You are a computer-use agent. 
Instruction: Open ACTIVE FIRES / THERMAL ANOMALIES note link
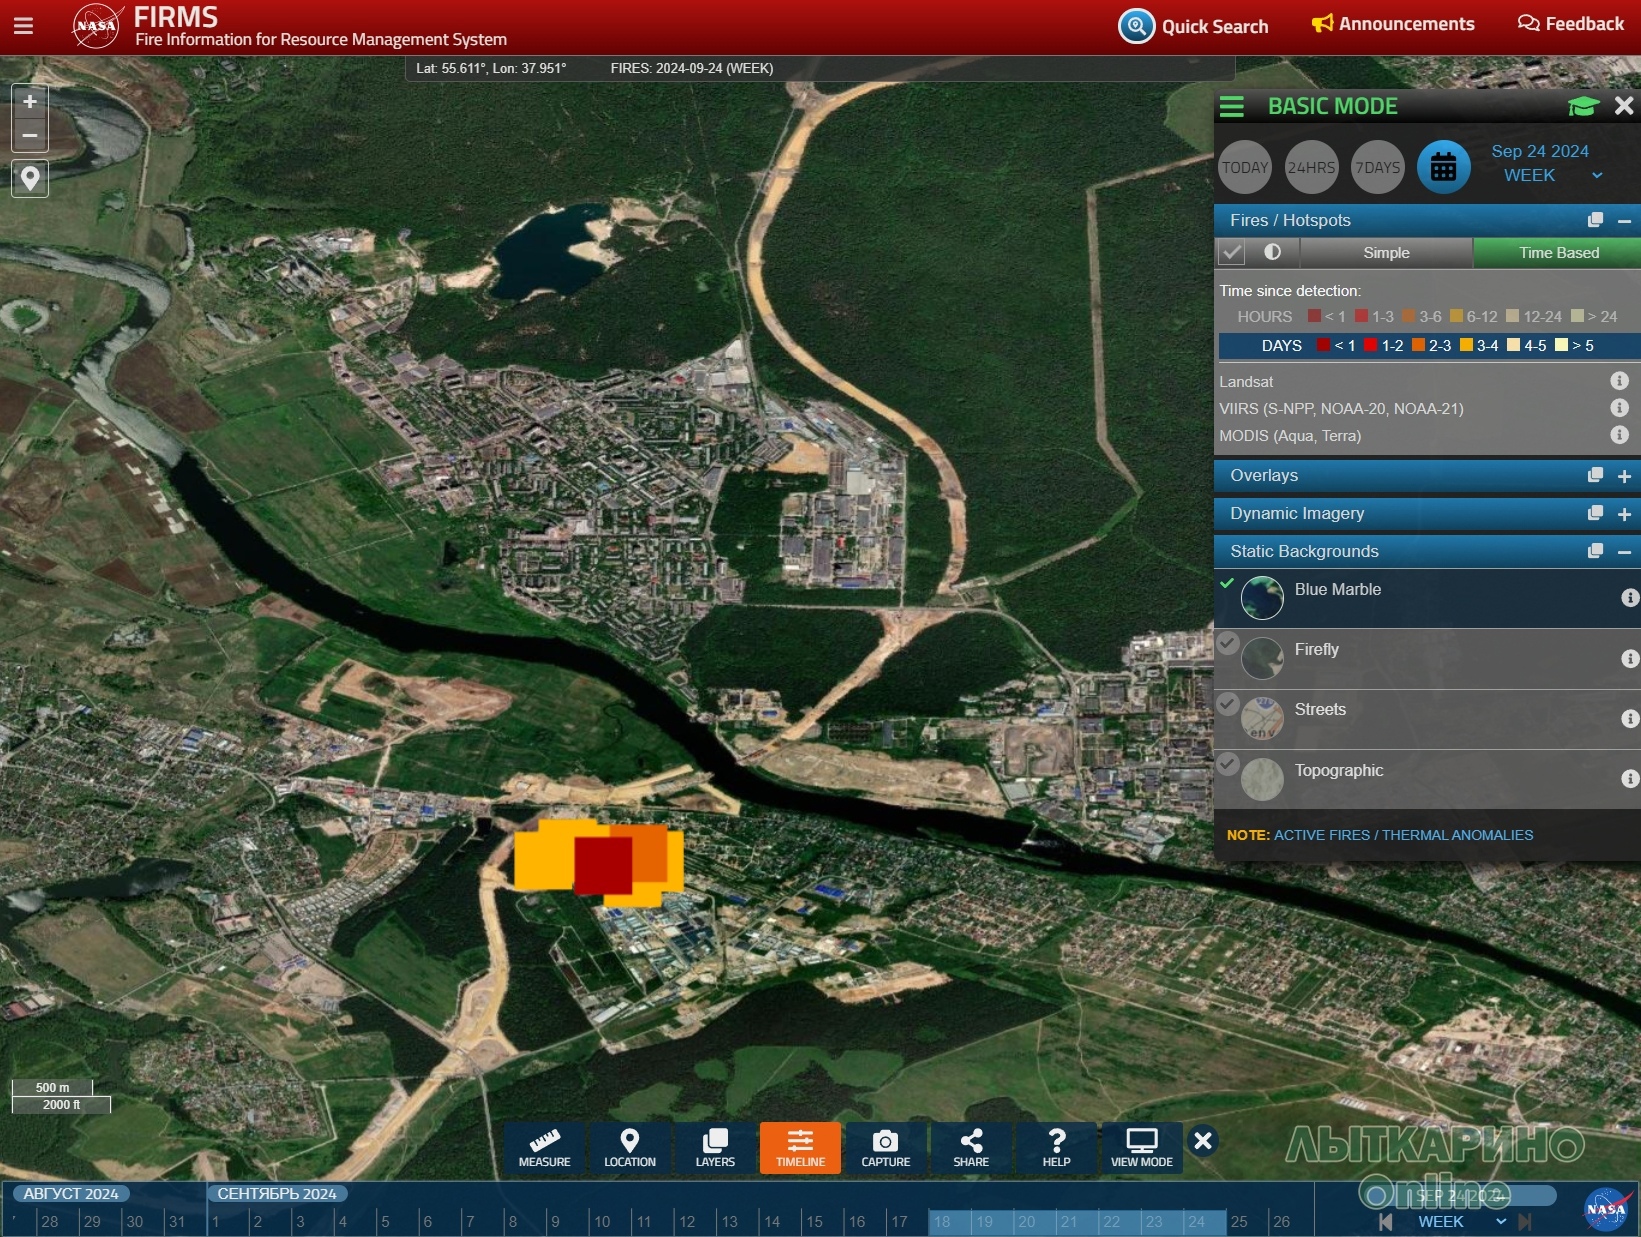point(1403,835)
